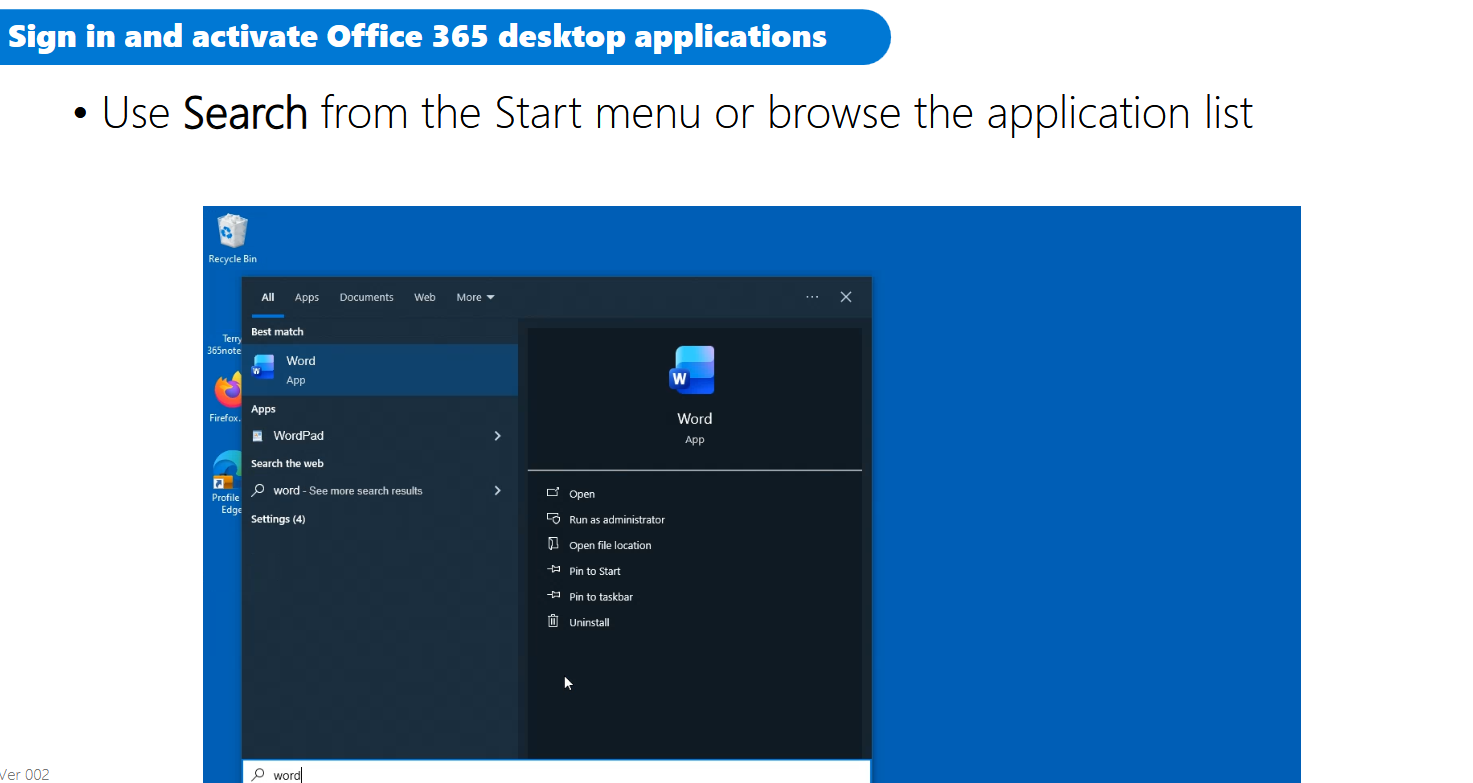Switch to the Documents search tab

tap(366, 297)
